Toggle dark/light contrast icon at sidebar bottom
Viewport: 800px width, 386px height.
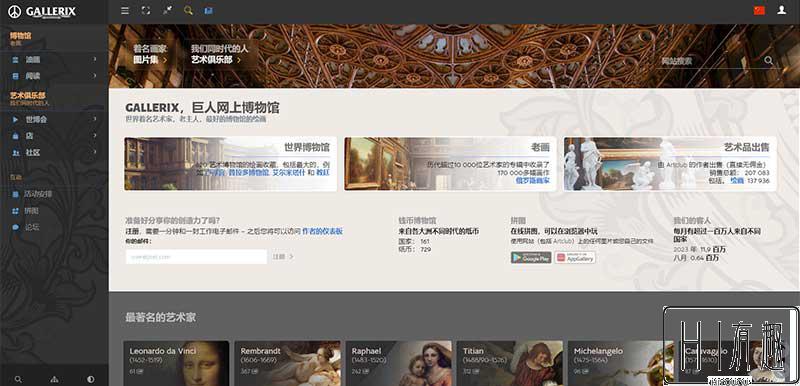point(91,379)
